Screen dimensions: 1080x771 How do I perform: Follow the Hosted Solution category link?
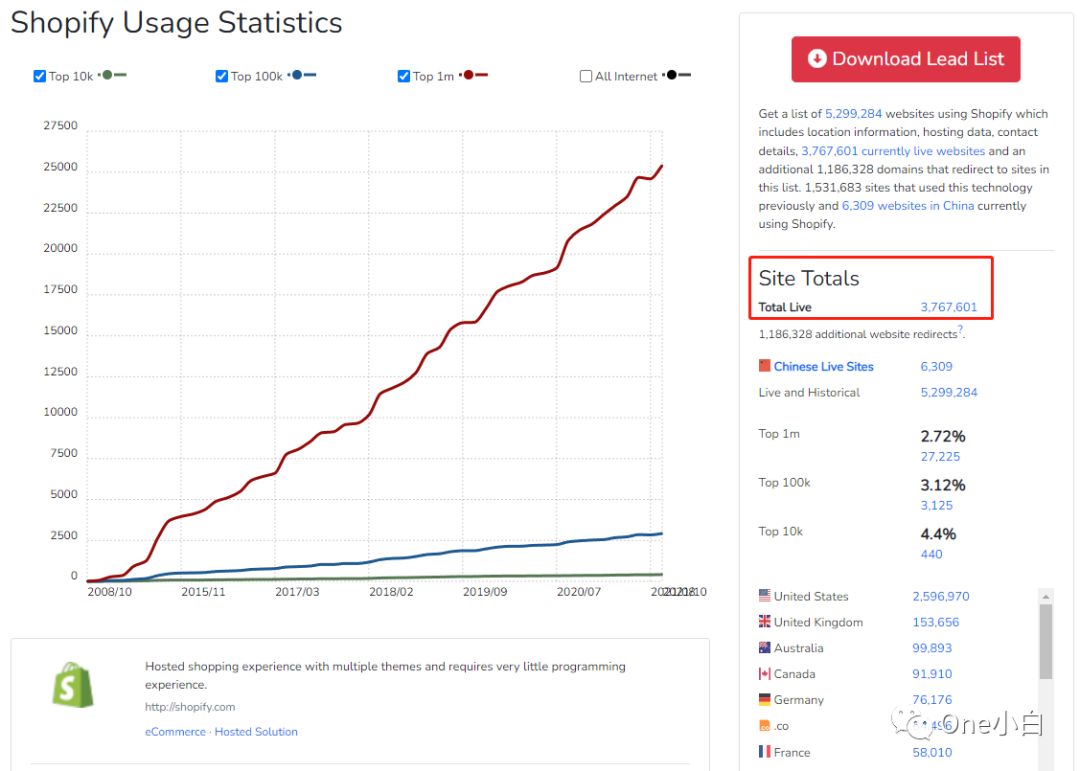(256, 732)
